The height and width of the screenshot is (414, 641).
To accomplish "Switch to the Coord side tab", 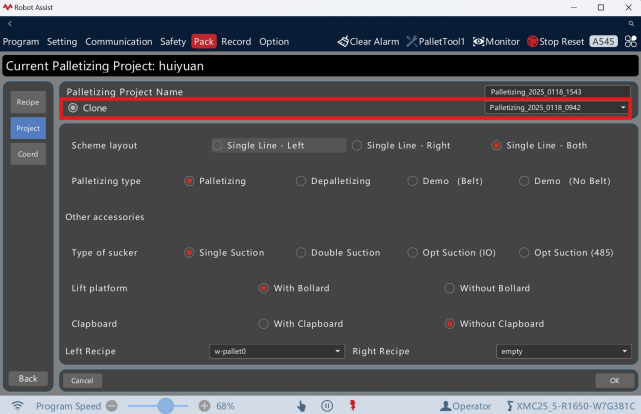I will point(28,154).
